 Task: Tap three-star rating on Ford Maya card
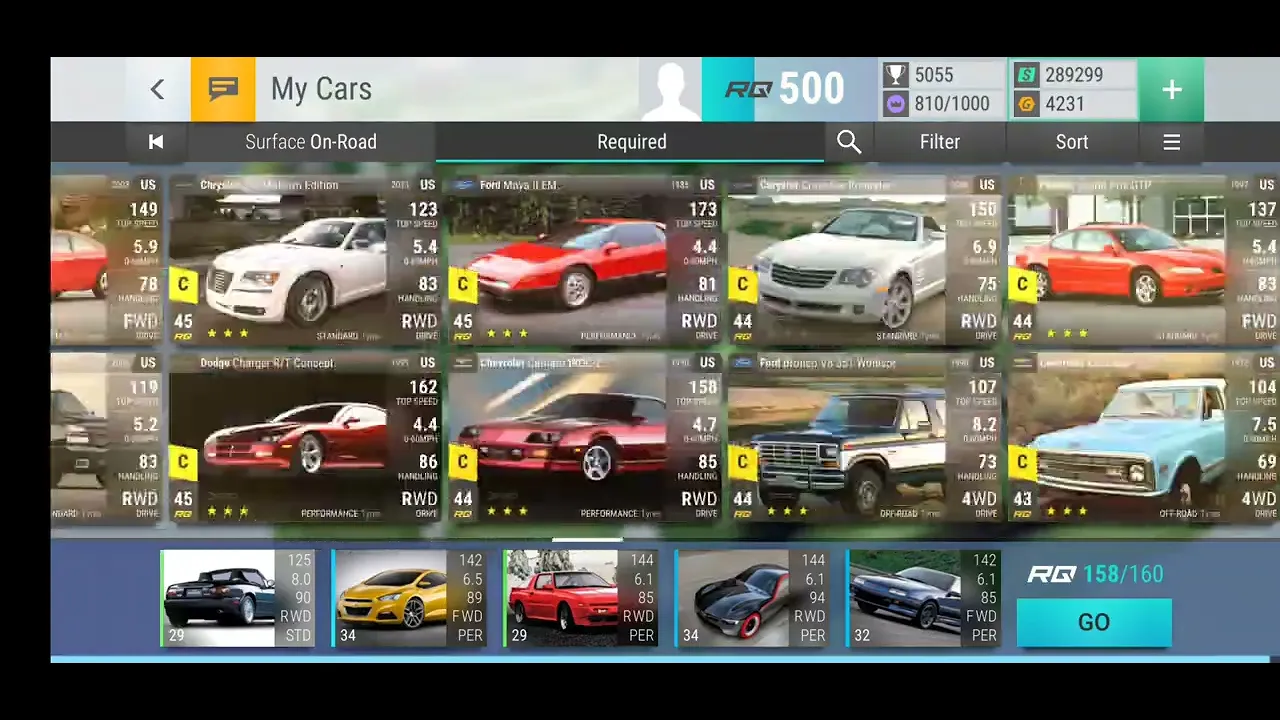pyautogui.click(x=507, y=334)
